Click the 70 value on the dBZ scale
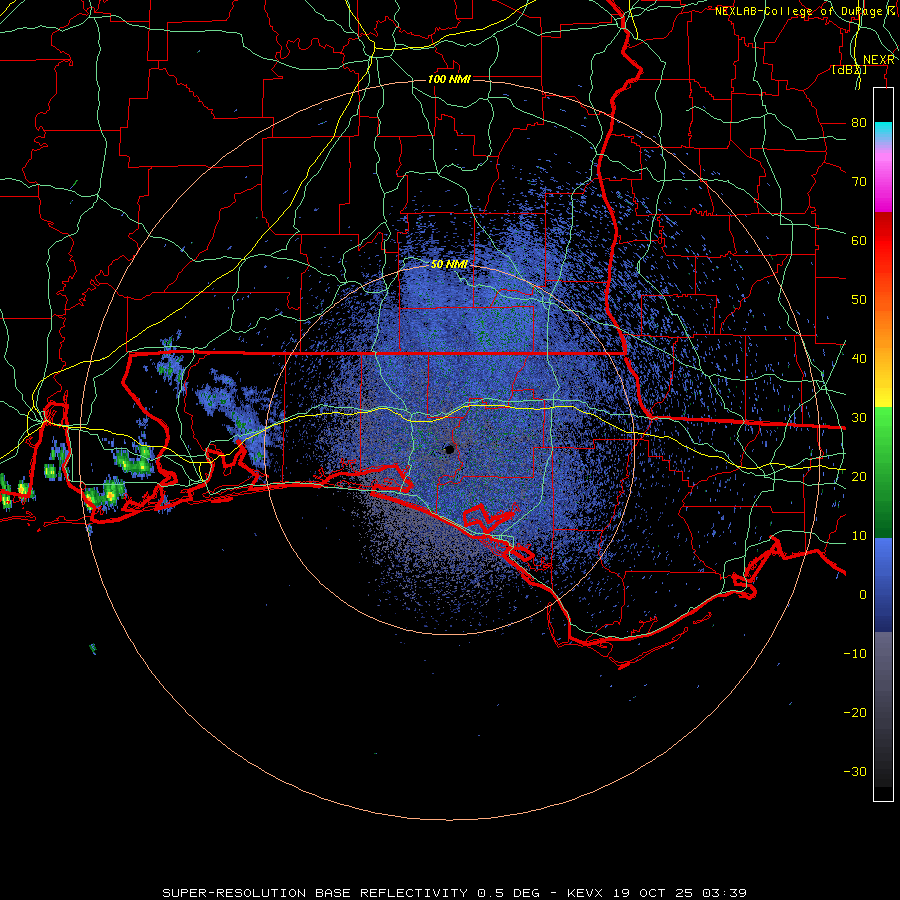Viewport: 900px width, 900px height. pyautogui.click(x=859, y=182)
